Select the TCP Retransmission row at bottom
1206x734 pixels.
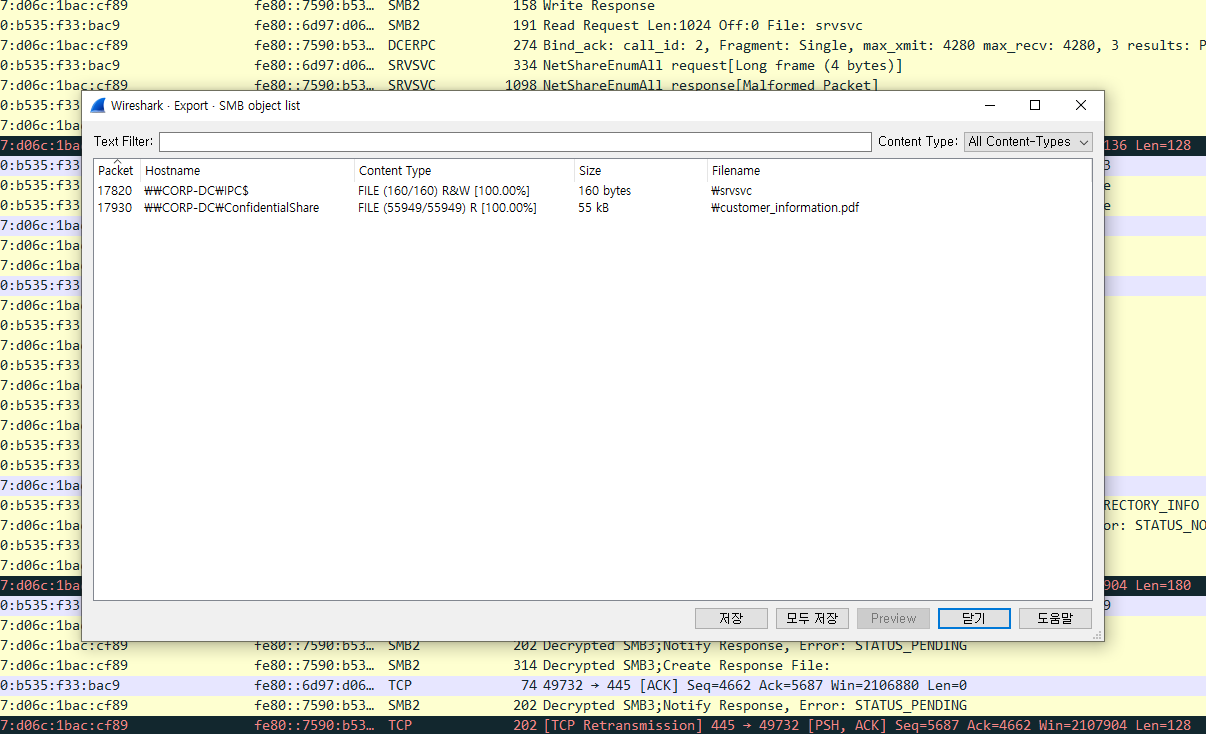coord(603,725)
